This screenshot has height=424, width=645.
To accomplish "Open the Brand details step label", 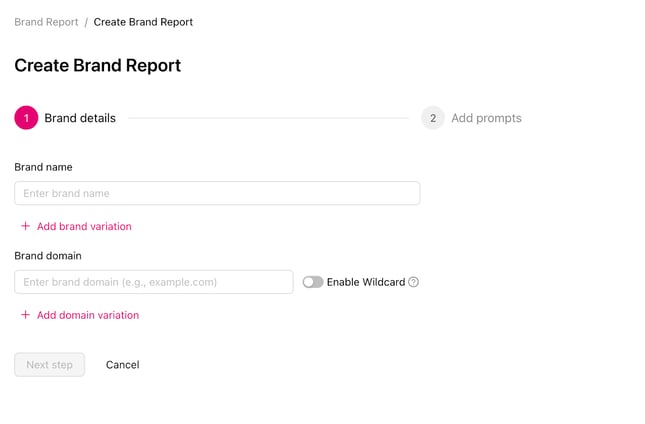I will coord(80,118).
